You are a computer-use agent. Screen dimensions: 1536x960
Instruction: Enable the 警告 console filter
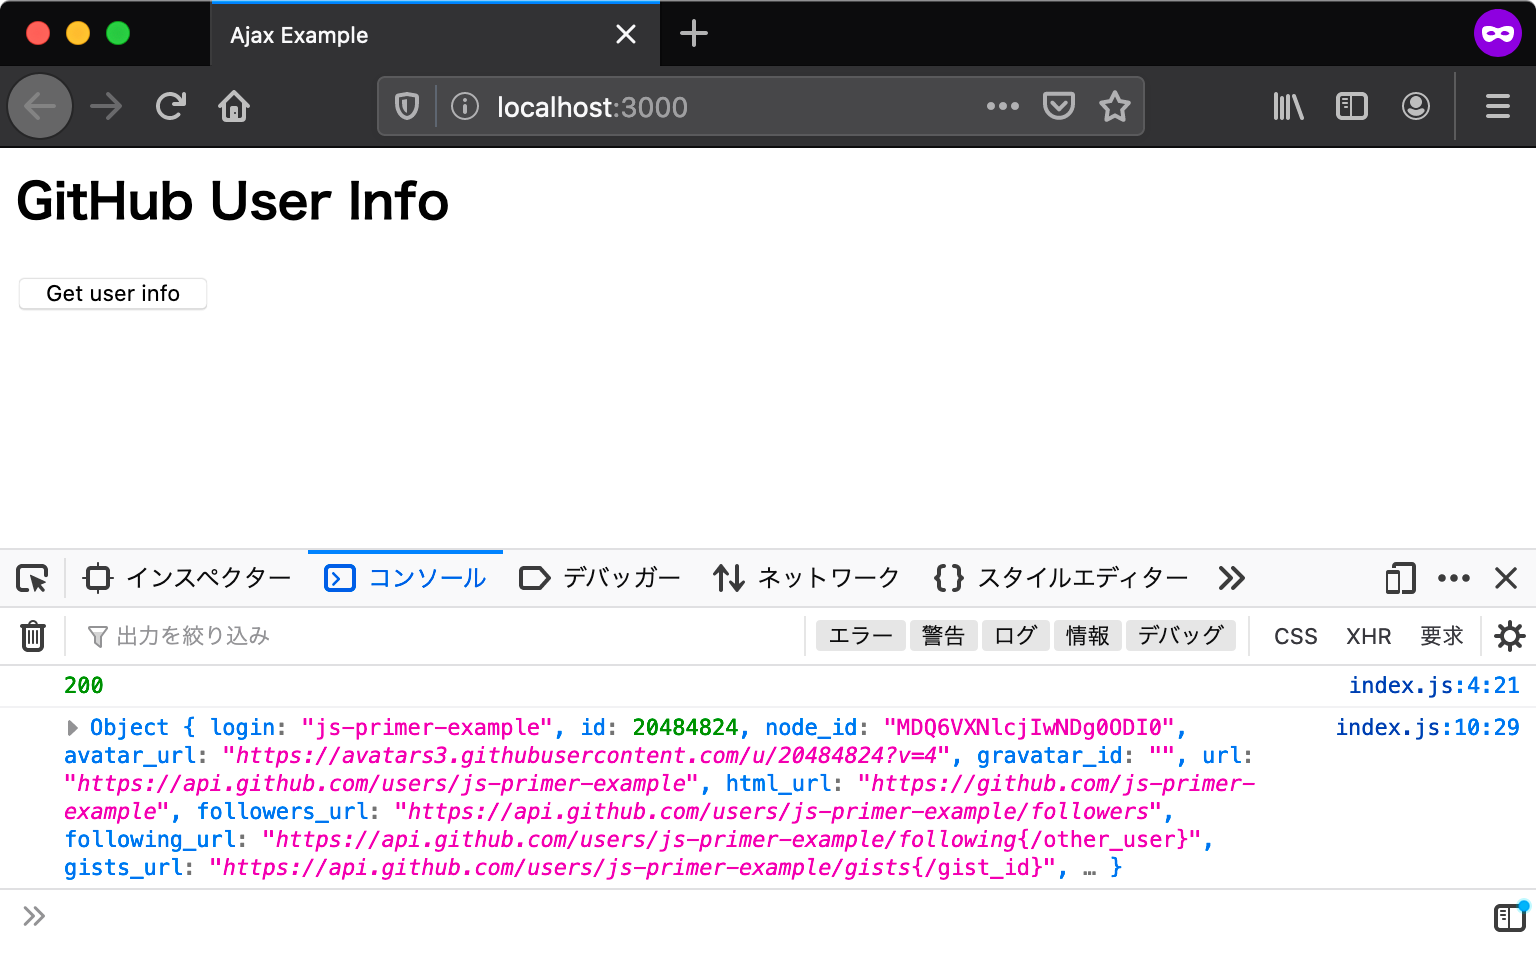point(943,635)
